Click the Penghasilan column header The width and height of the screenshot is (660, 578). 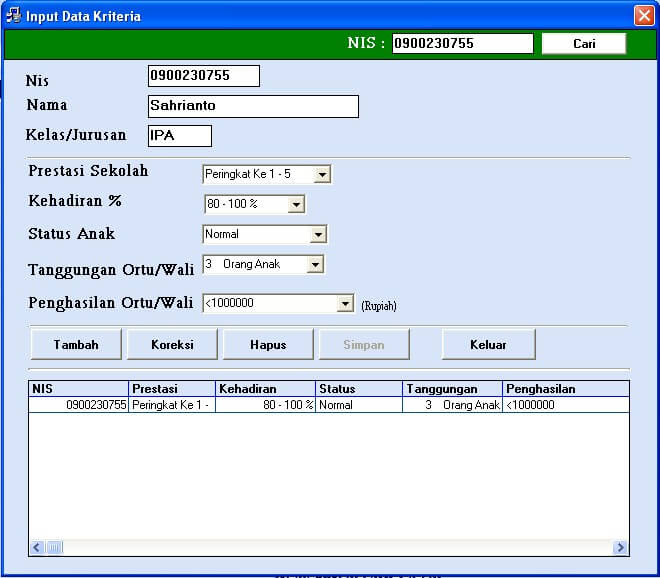(x=566, y=389)
